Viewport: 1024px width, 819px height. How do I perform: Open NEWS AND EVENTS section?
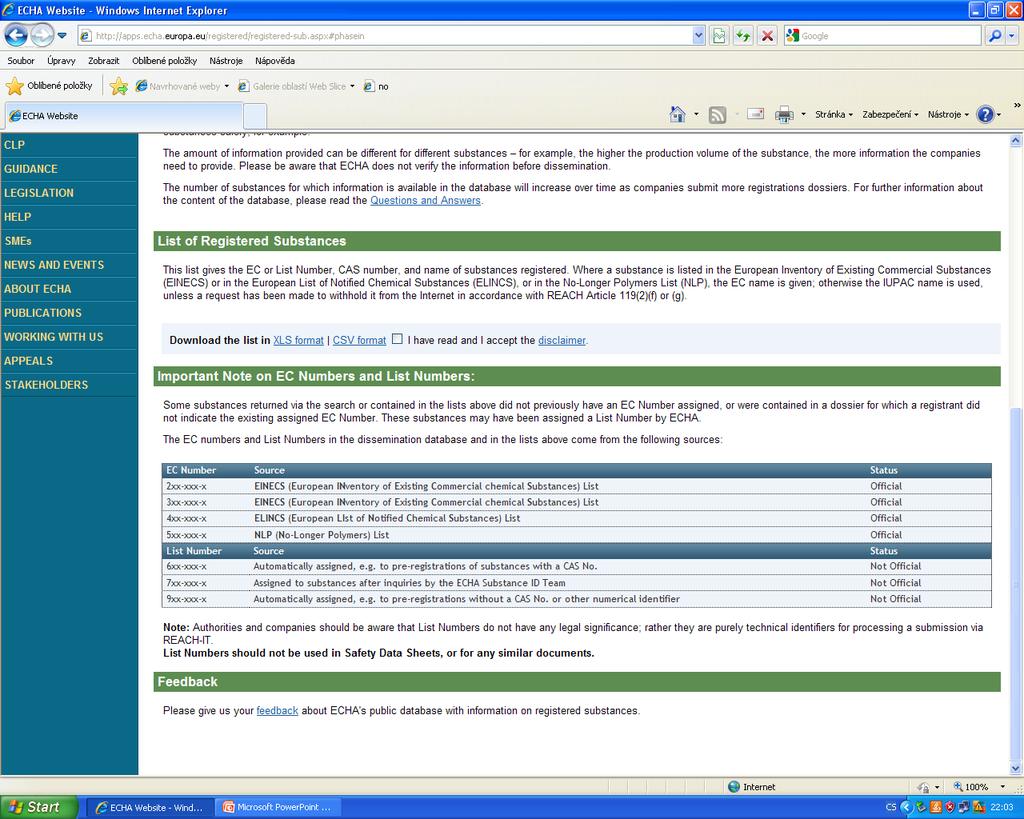click(54, 265)
